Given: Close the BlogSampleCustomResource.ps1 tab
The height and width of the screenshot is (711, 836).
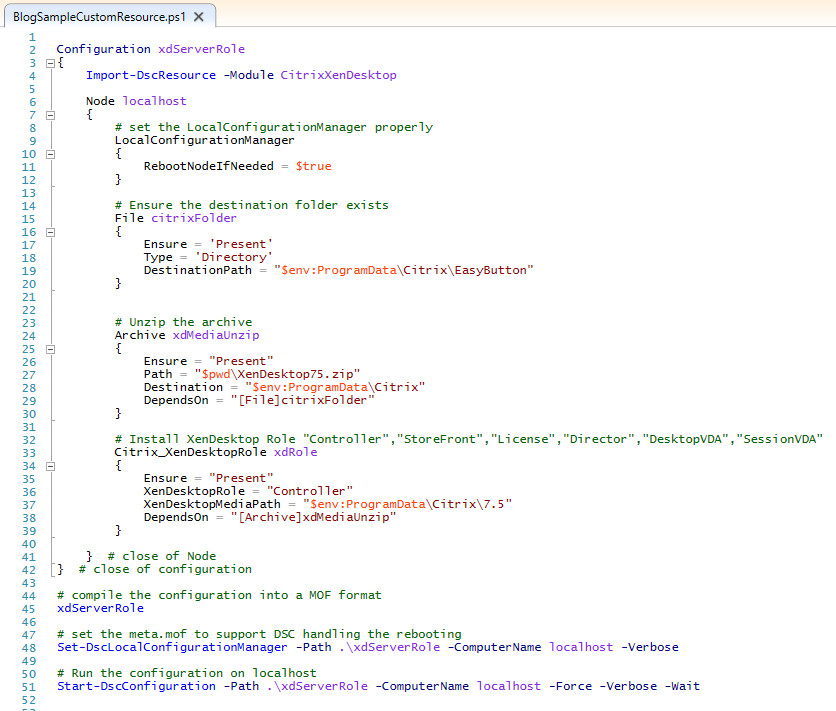Looking at the screenshot, I should pyautogui.click(x=199, y=17).
